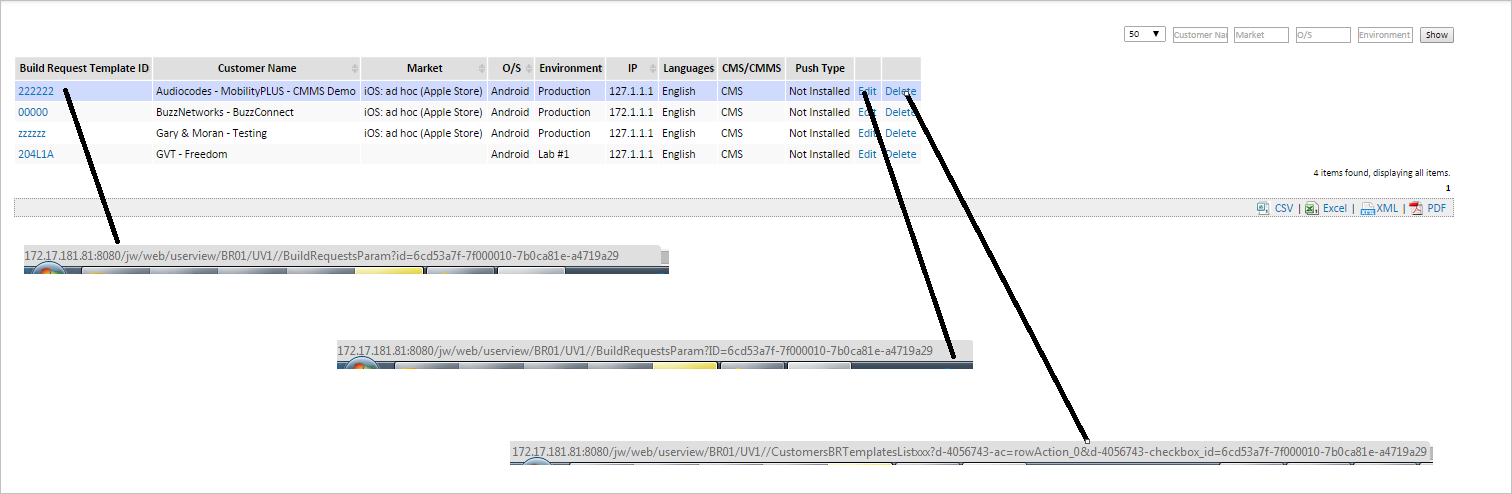Screen dimensions: 1512x494
Task: Click the Excel export icon
Action: [x=1311, y=208]
